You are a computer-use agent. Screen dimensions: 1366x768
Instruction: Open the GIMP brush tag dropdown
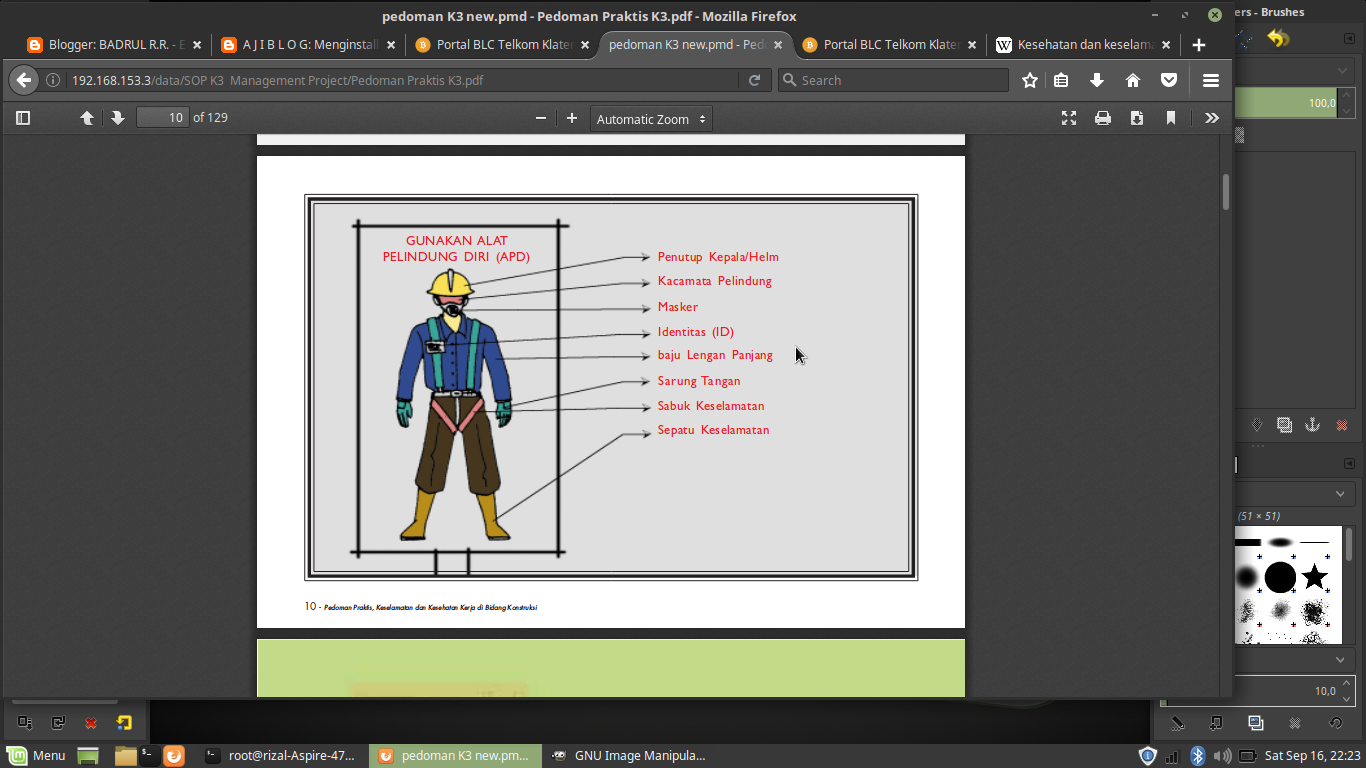1294,660
